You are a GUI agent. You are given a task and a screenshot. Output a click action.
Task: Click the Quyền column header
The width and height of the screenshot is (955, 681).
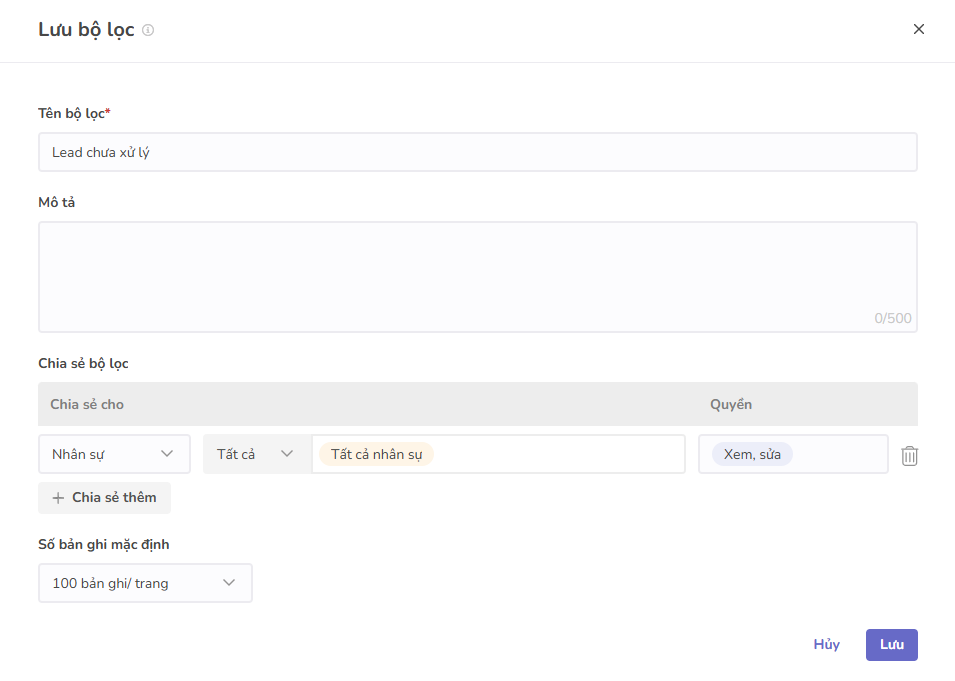click(731, 404)
